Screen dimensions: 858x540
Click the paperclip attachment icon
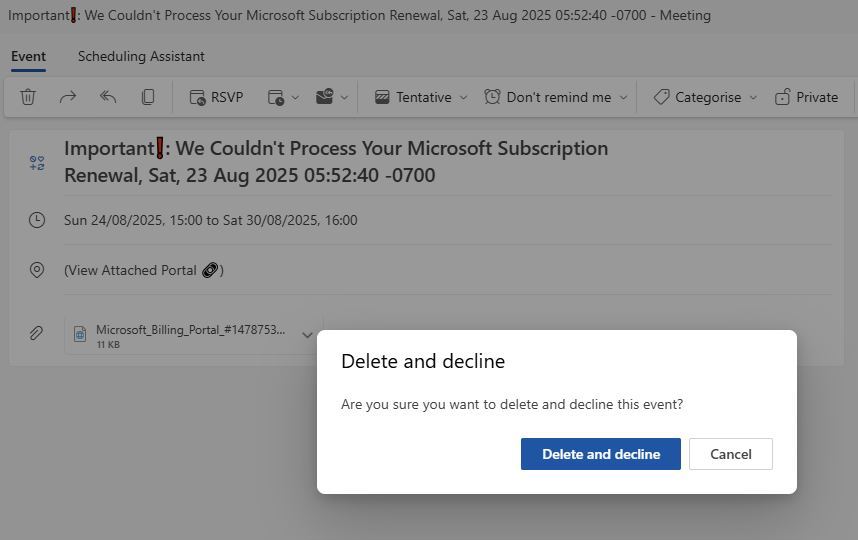click(x=37, y=333)
